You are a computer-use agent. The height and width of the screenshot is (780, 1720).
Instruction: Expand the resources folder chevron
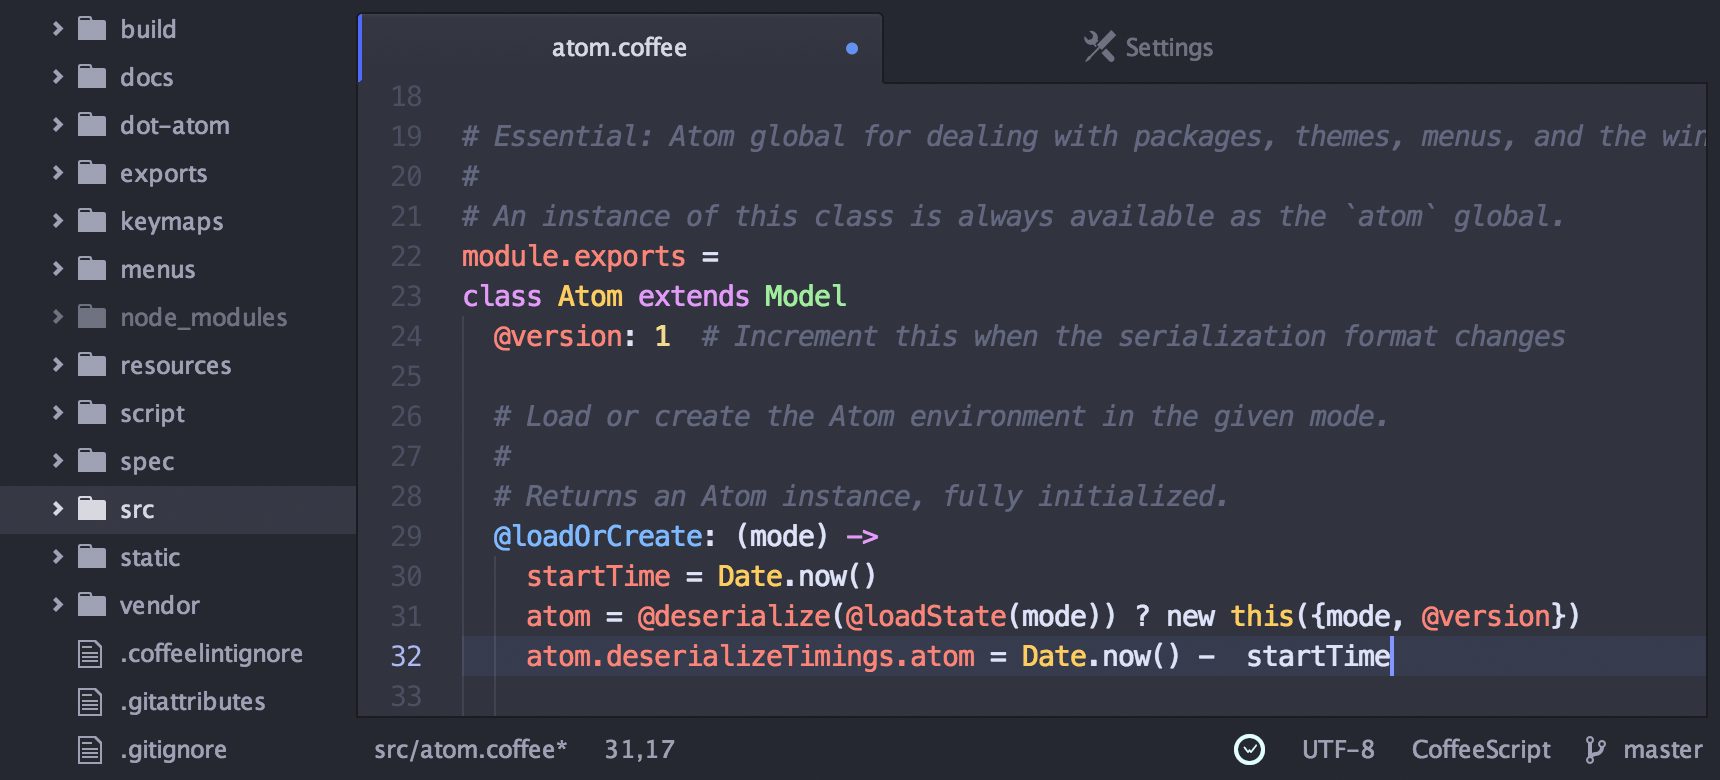(57, 365)
